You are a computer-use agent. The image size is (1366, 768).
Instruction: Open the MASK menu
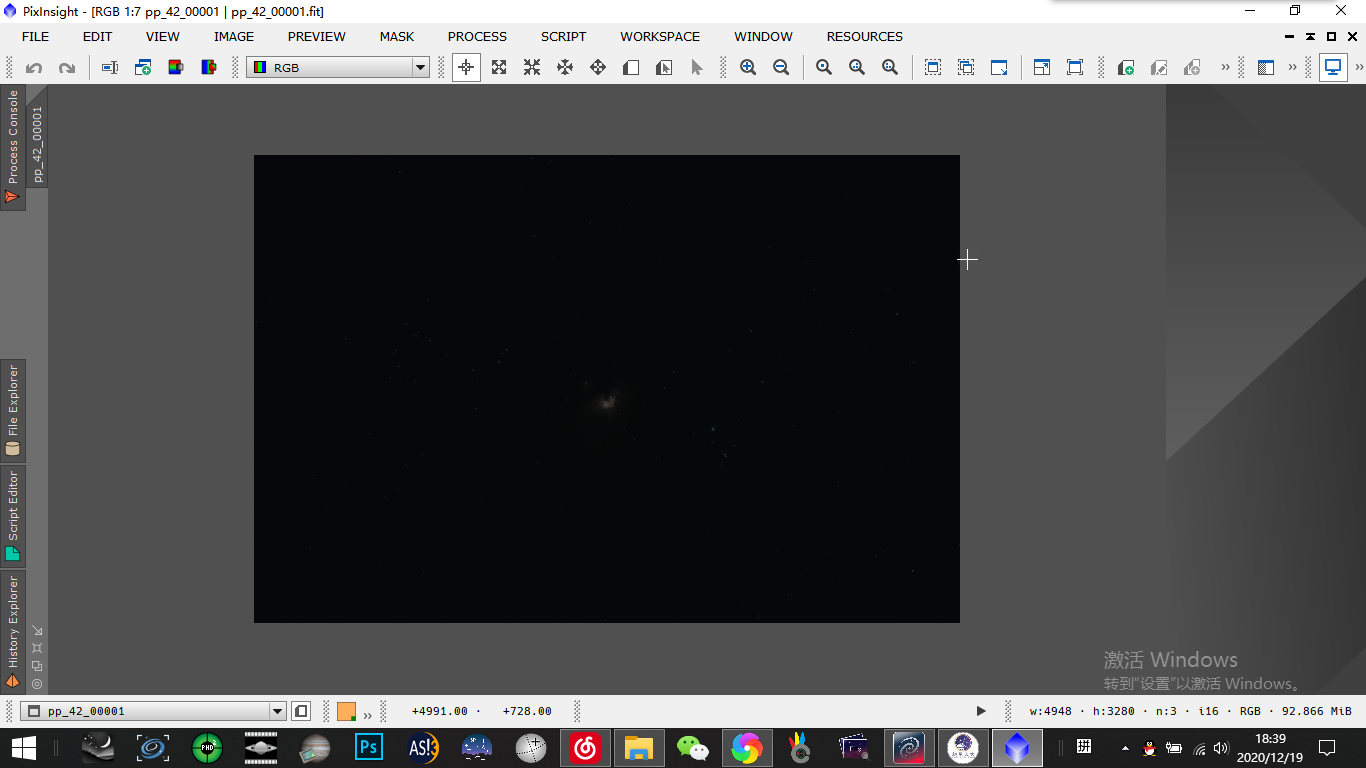click(x=397, y=37)
